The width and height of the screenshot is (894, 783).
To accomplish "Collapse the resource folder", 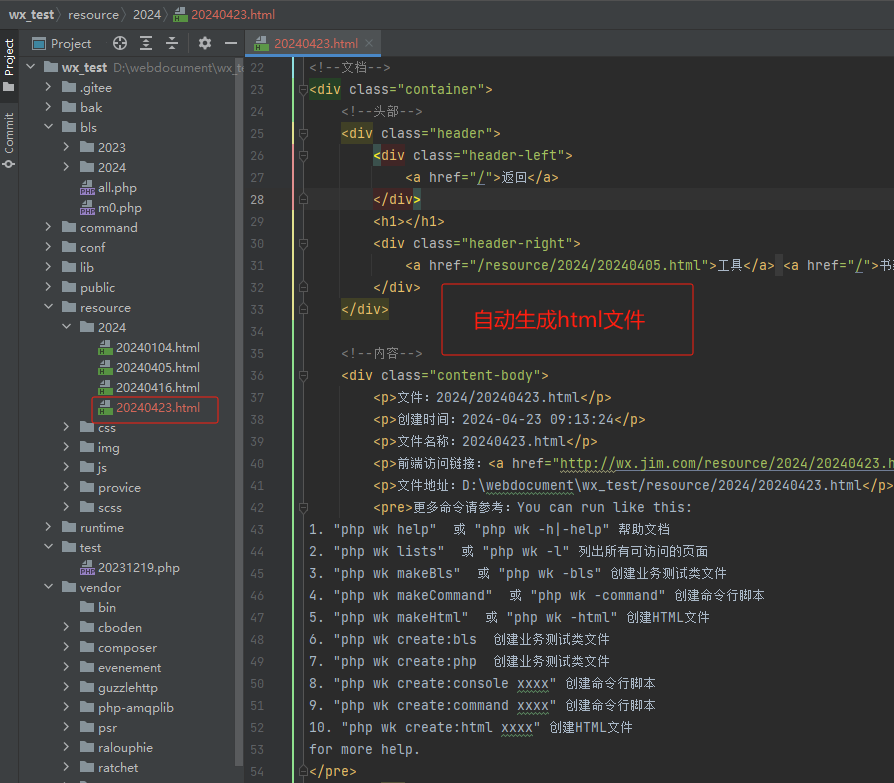I will point(48,308).
